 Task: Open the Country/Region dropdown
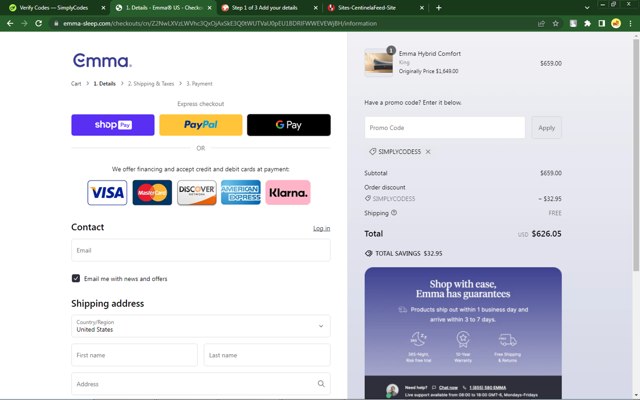coord(201,326)
